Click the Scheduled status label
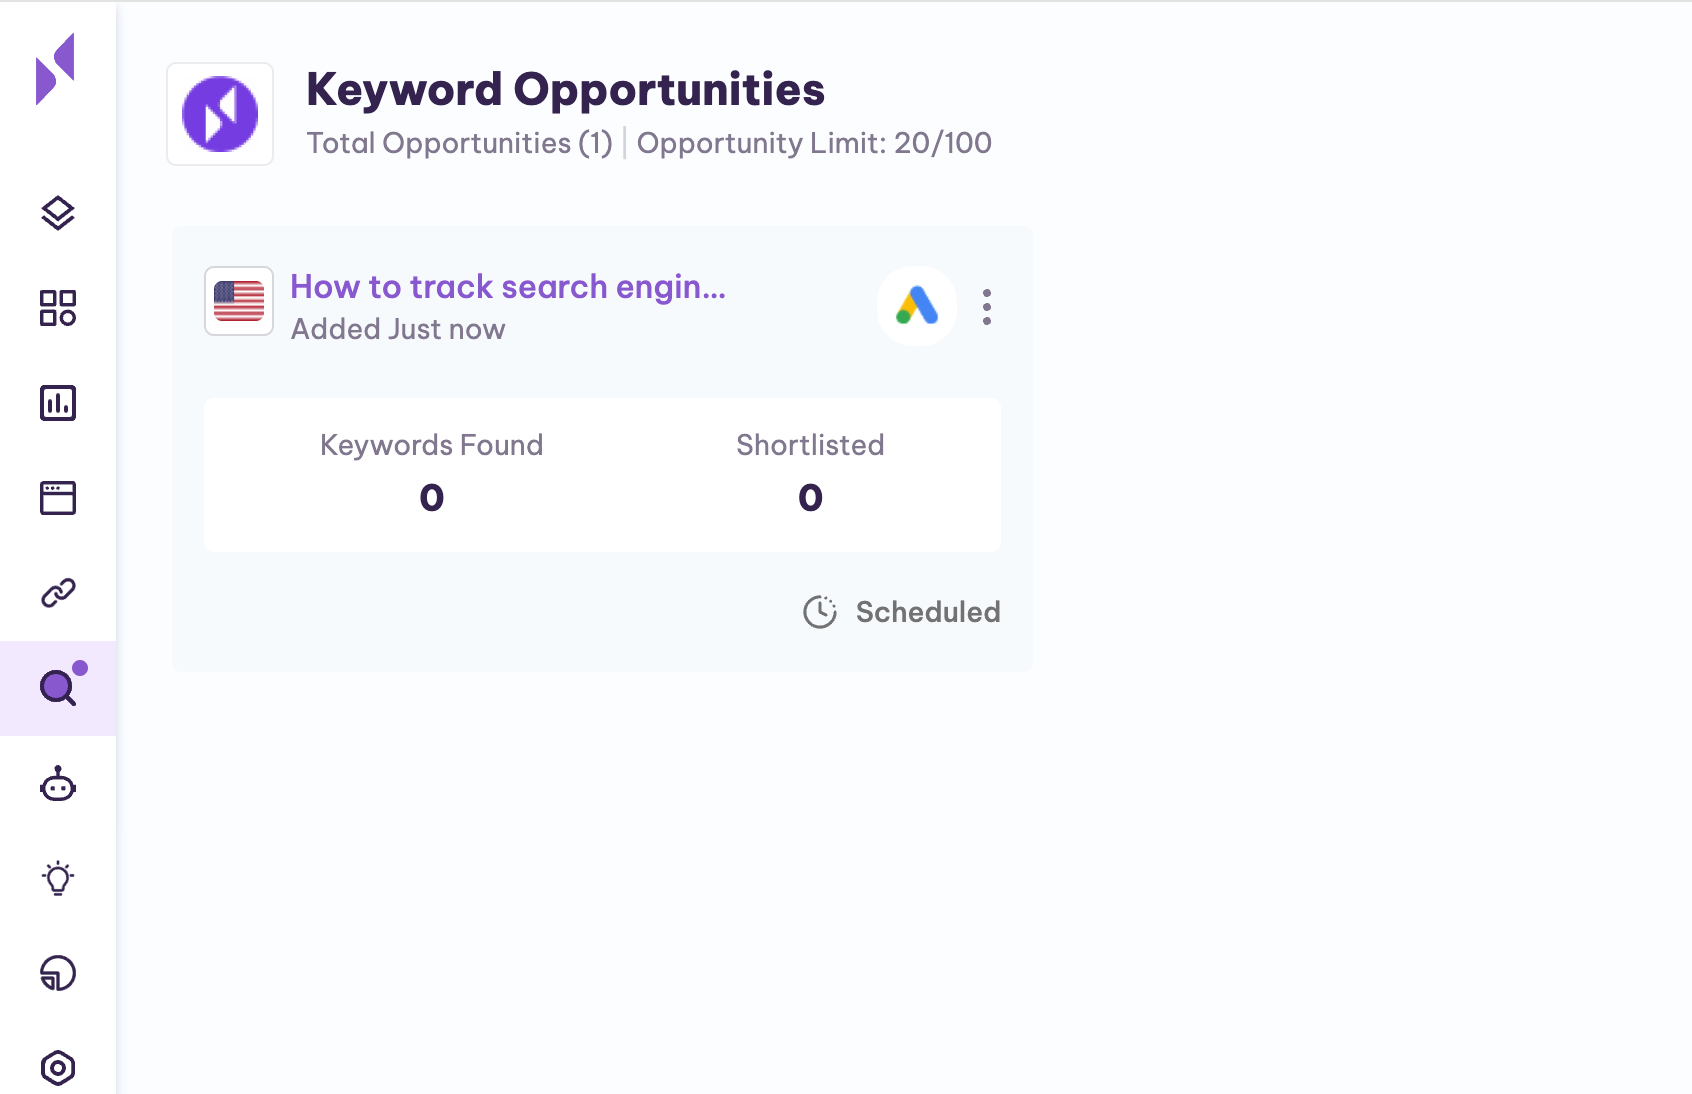 tap(927, 611)
